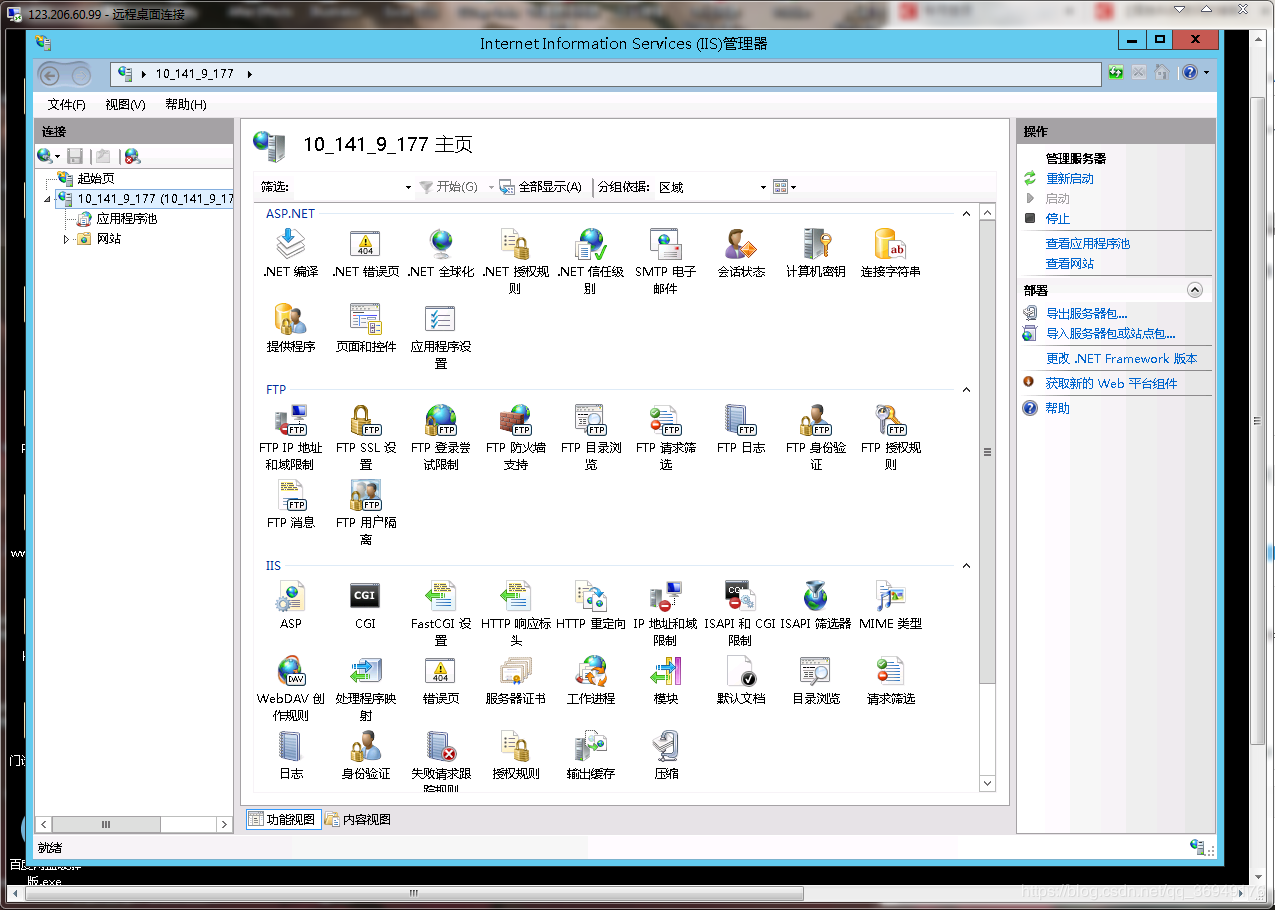Open the FTP 目录浏览 feature
This screenshot has width=1275, height=910.
click(x=590, y=437)
